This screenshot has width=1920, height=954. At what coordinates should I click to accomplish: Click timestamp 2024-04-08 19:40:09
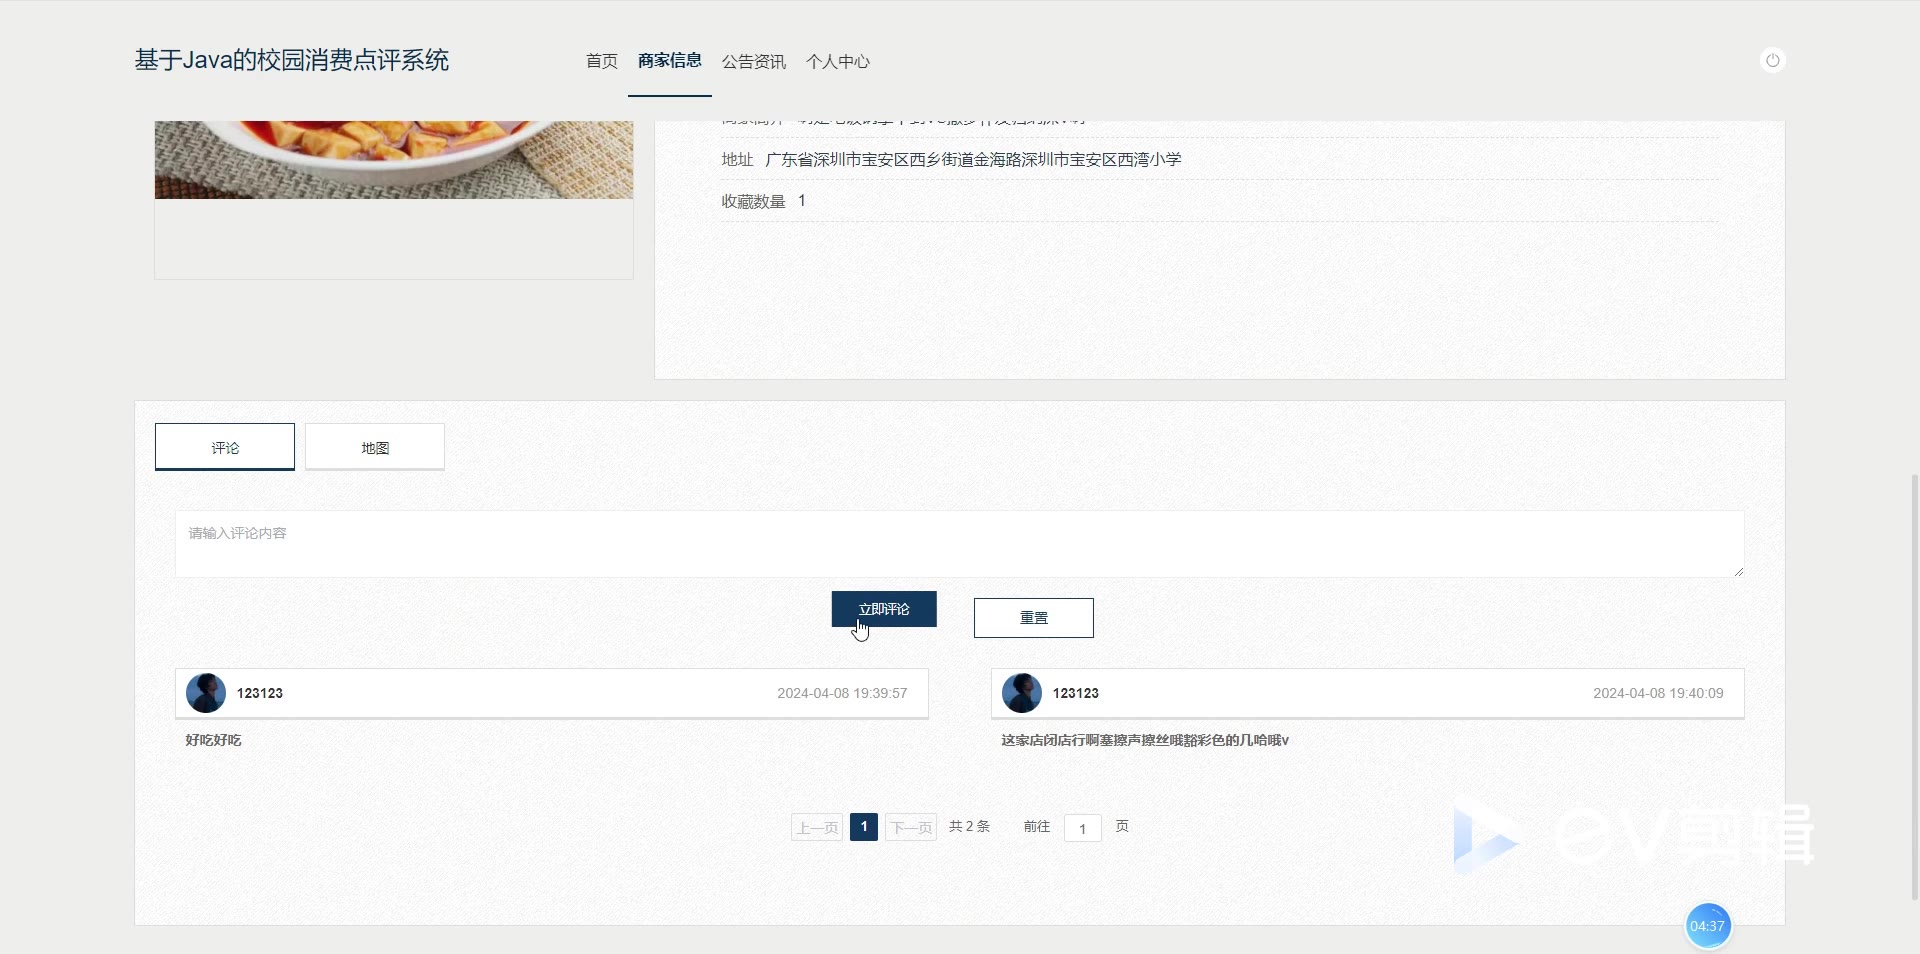tap(1658, 693)
